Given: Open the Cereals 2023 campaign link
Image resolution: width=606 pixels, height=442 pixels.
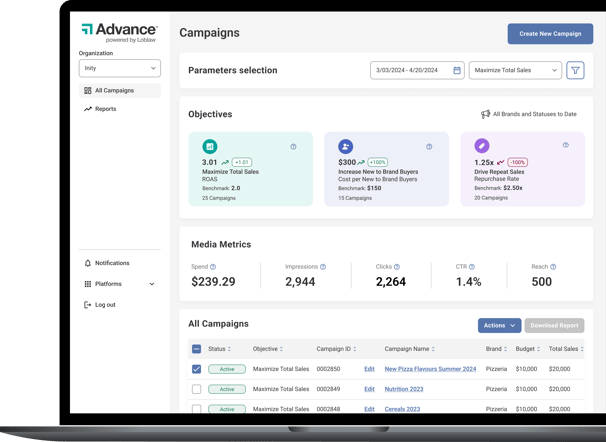Looking at the screenshot, I should (x=402, y=409).
